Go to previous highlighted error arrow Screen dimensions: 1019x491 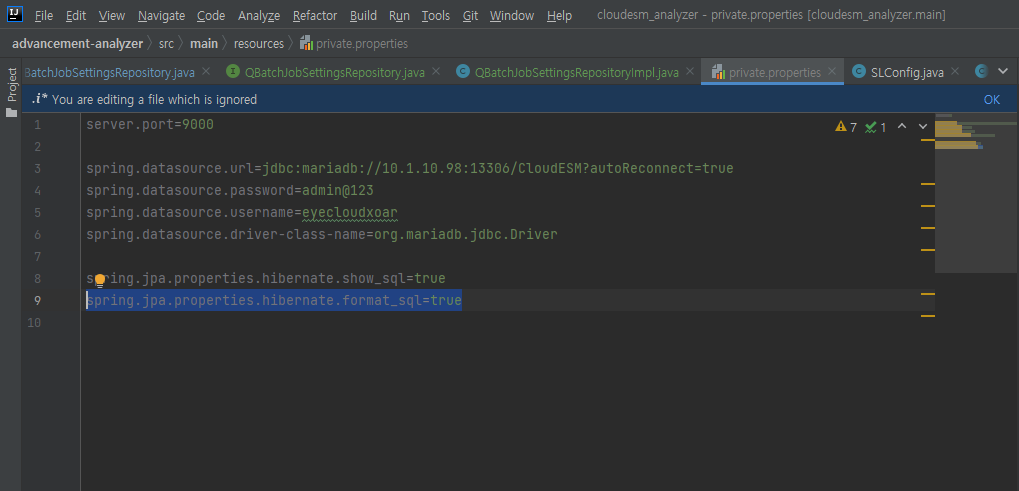click(901, 126)
